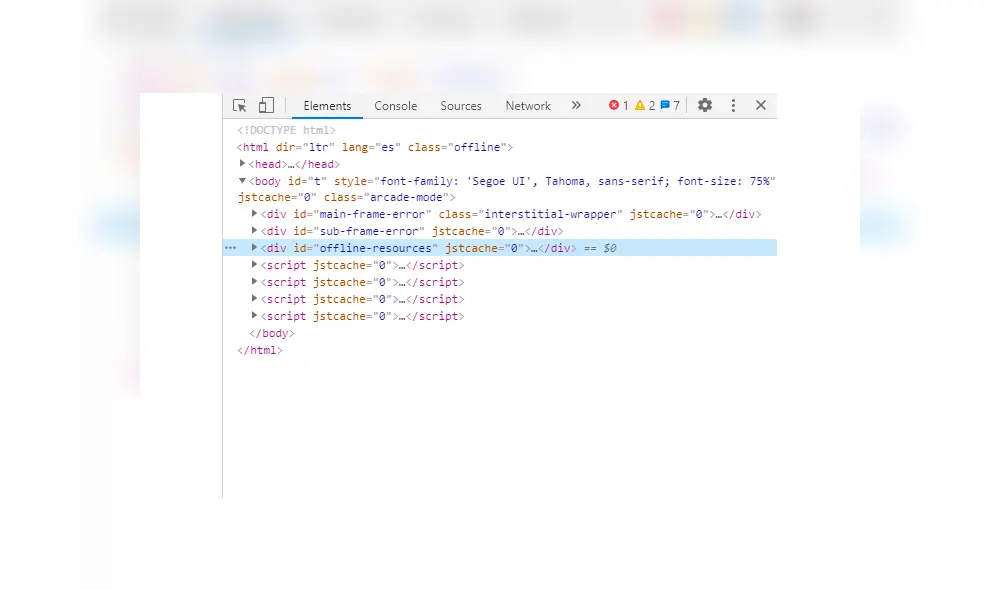Open the Network tab
The height and width of the screenshot is (590, 1000).
(528, 106)
